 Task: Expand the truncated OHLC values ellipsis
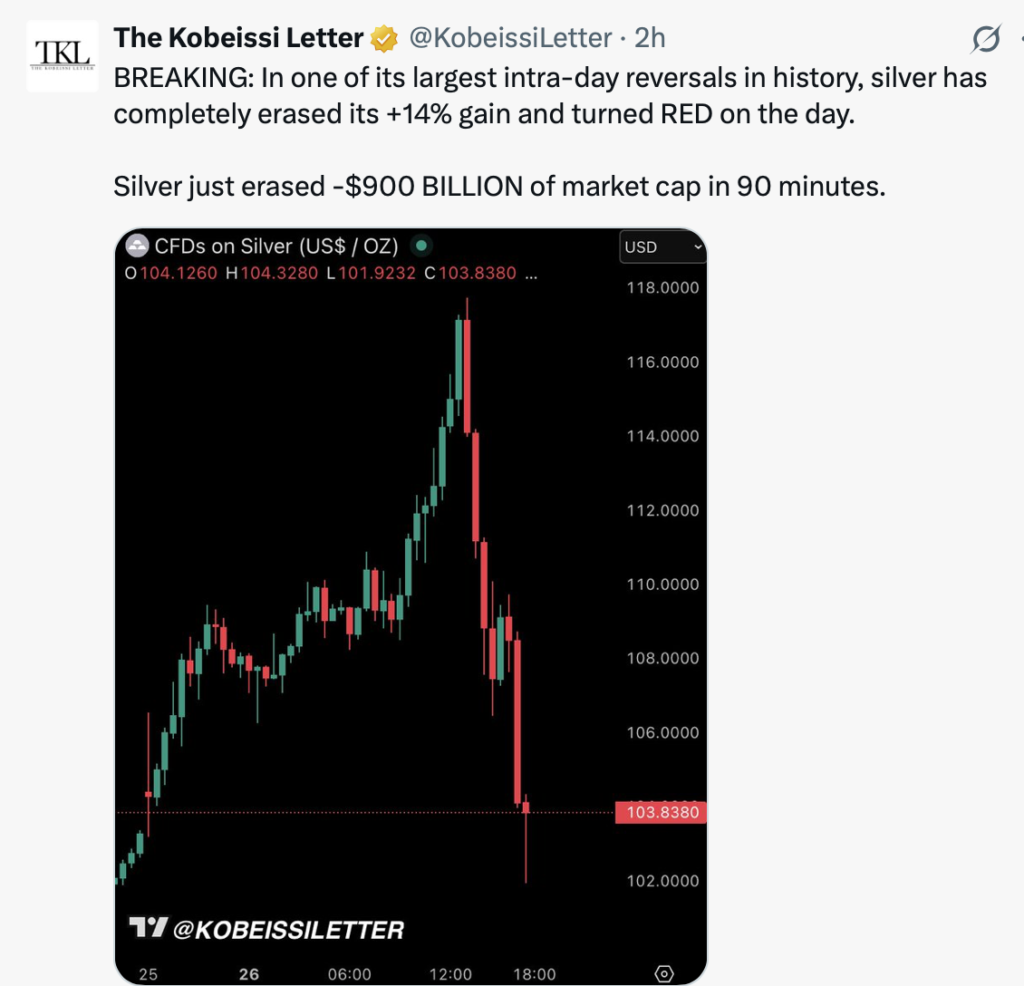point(531,272)
